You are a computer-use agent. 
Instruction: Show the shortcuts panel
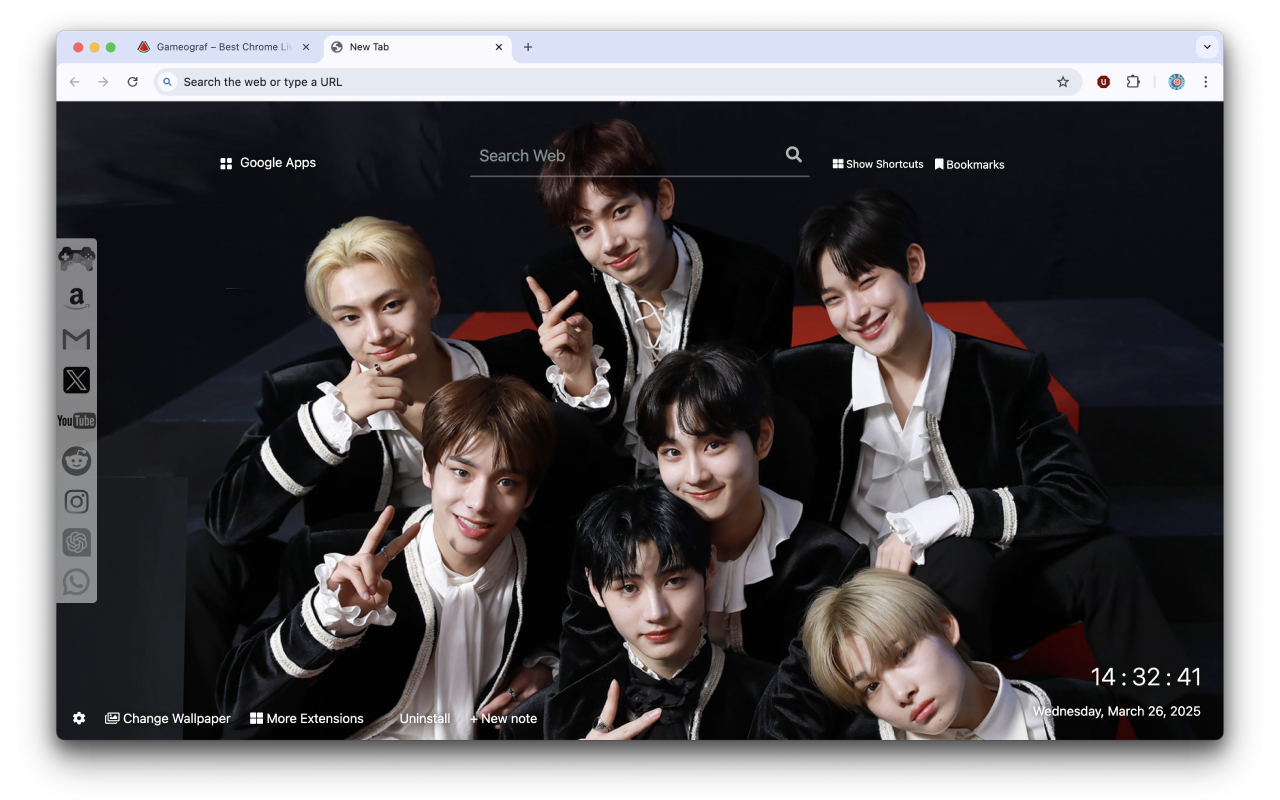click(877, 164)
